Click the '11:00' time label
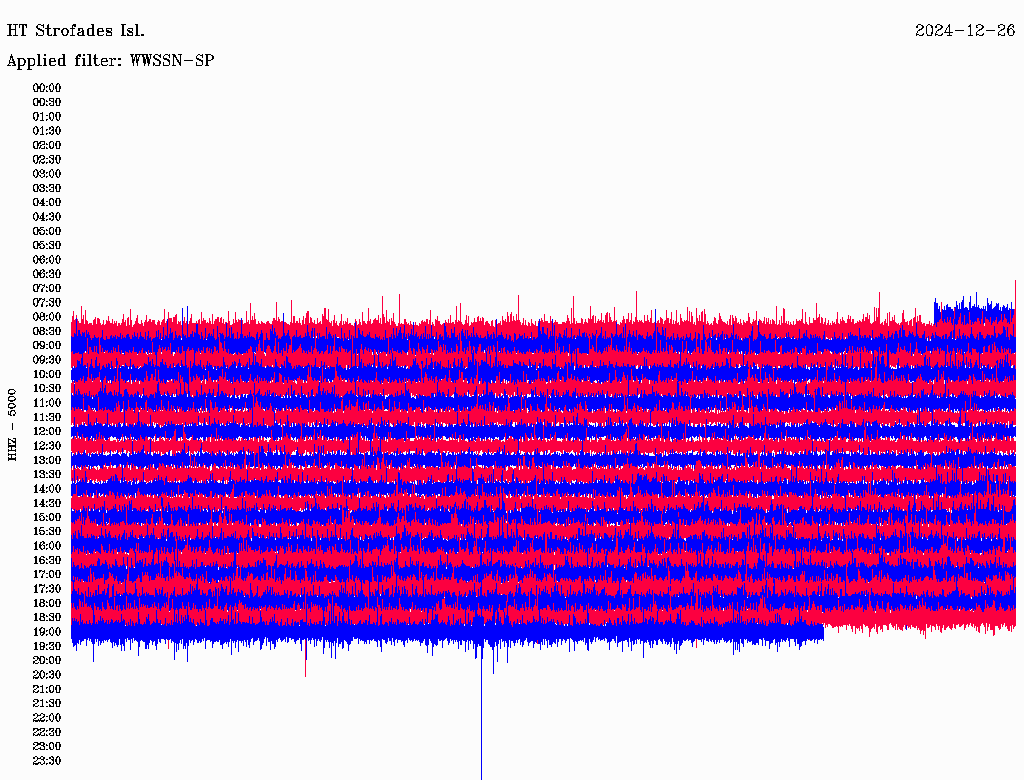The image size is (1024, 780). [47, 403]
